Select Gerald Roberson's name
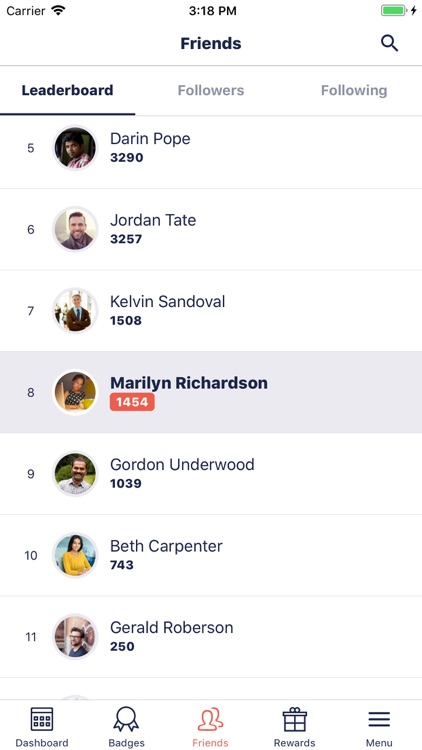This screenshot has width=422, height=750. click(x=172, y=627)
